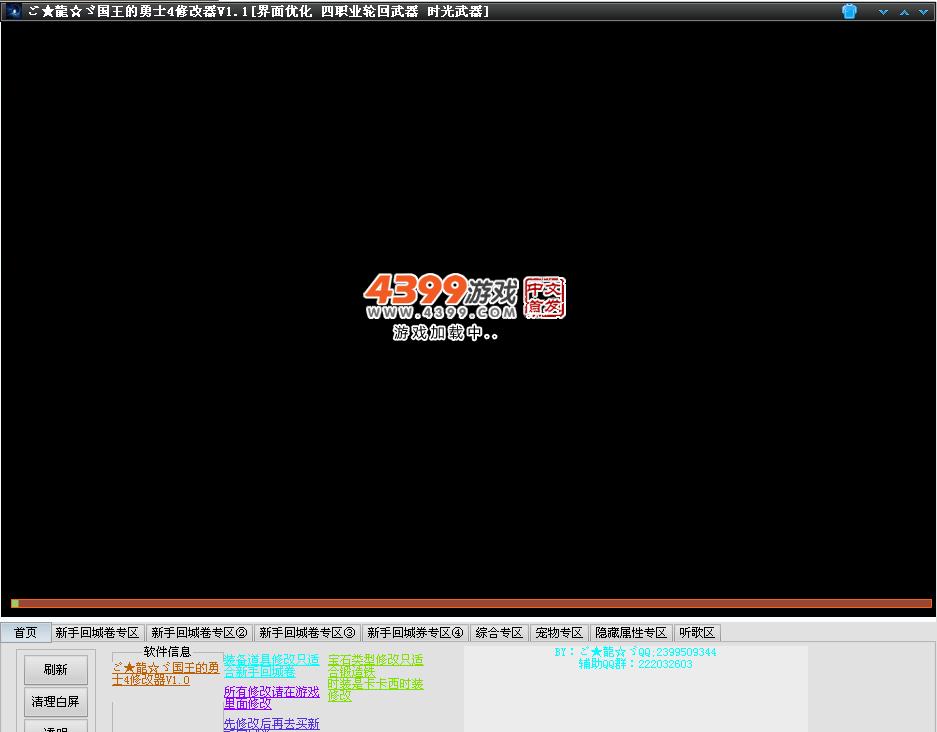Screen dimensions: 937x732
Task: Click the first down arrow beside the shirt icon
Action: point(883,12)
